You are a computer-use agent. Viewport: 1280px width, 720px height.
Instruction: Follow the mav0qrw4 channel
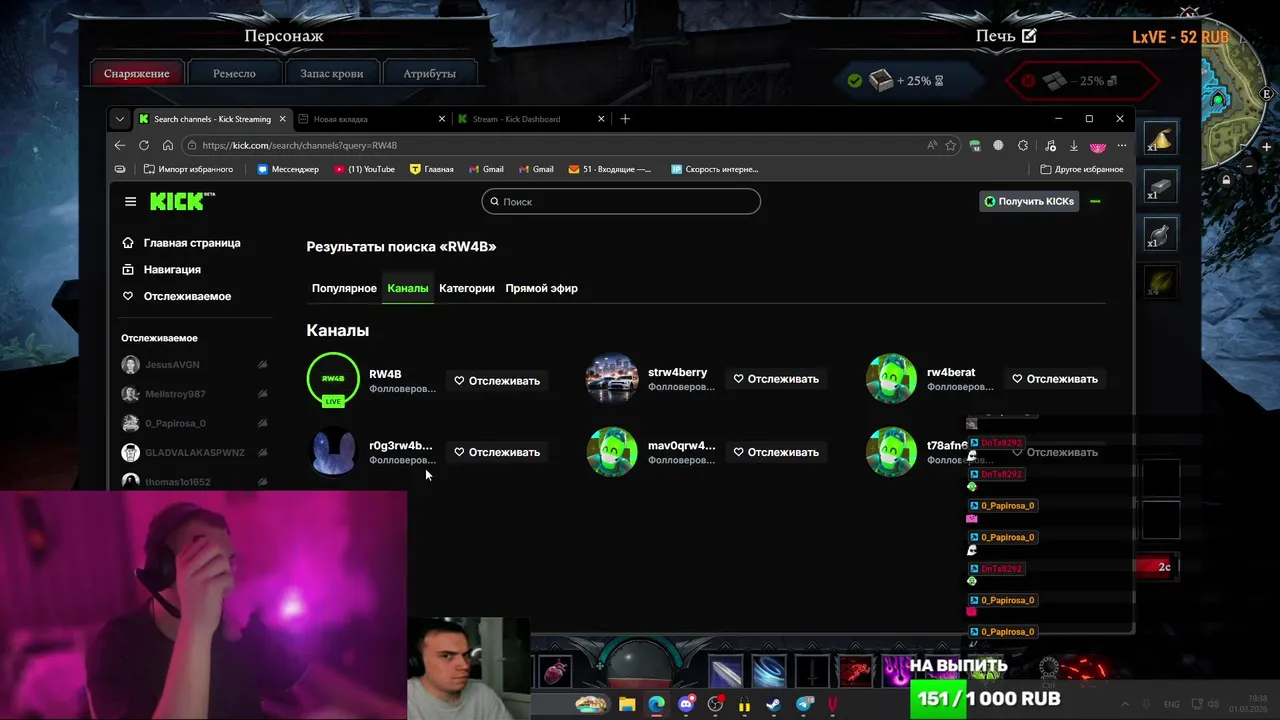tap(776, 452)
